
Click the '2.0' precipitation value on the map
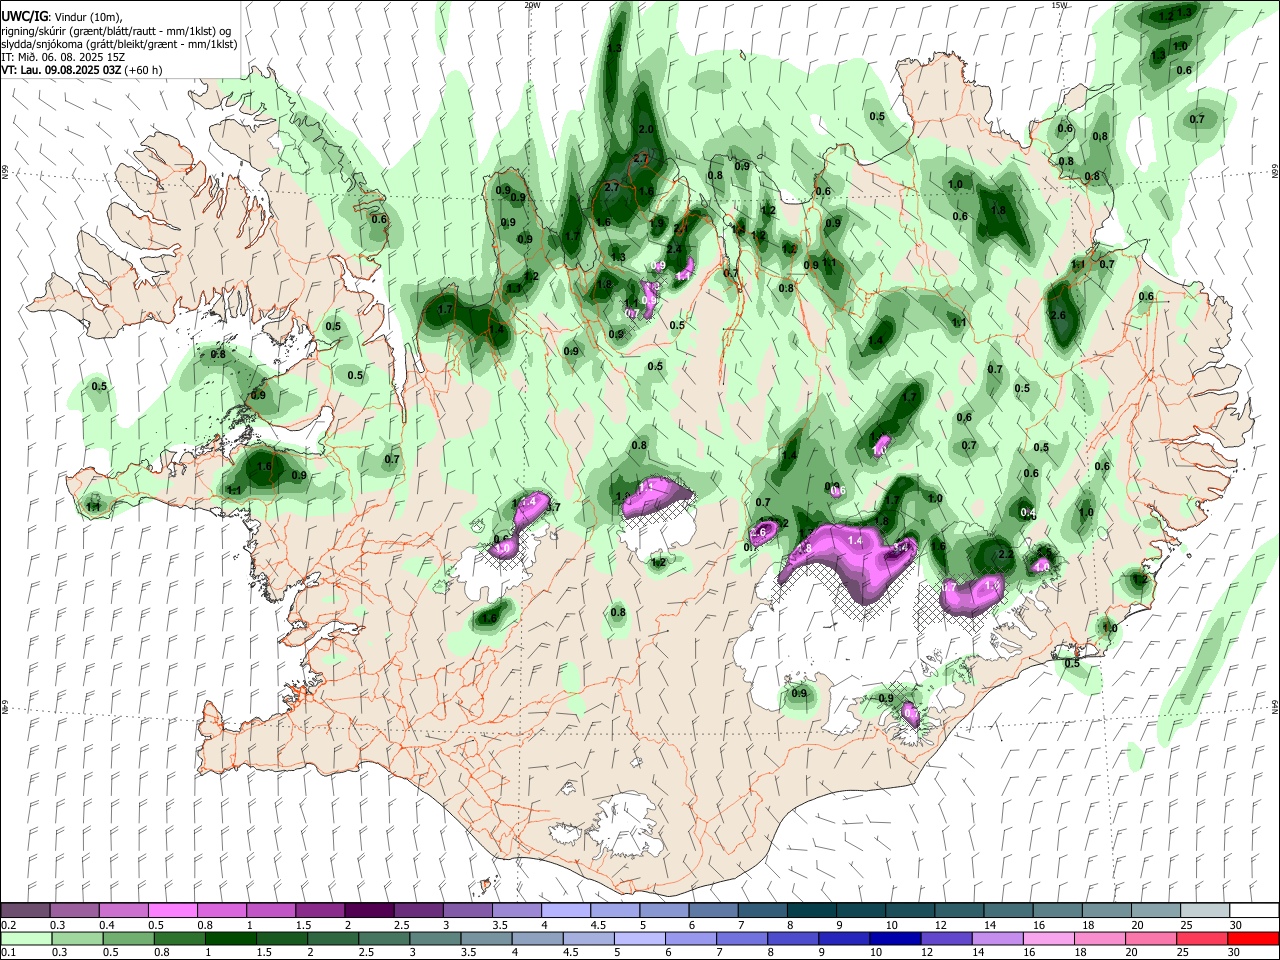[x=646, y=129]
